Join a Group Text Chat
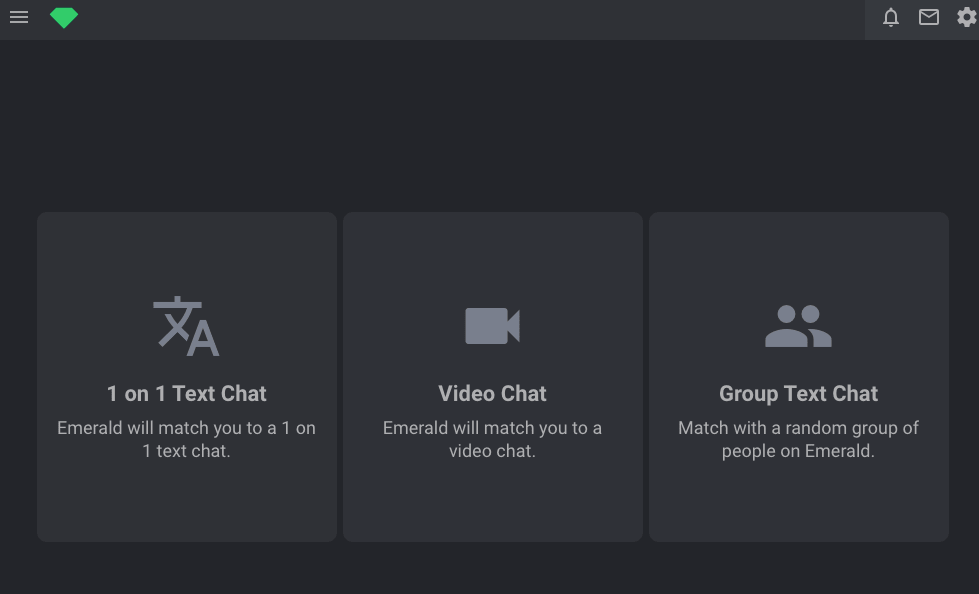 (798, 377)
